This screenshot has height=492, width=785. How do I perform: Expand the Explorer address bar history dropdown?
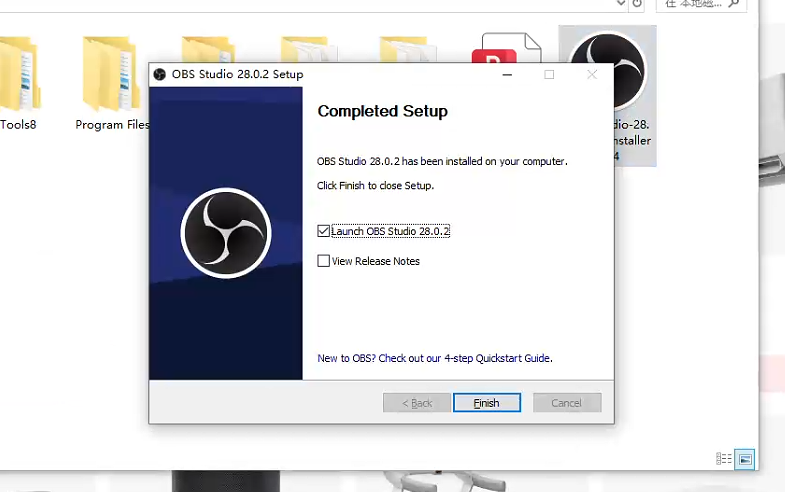621,3
